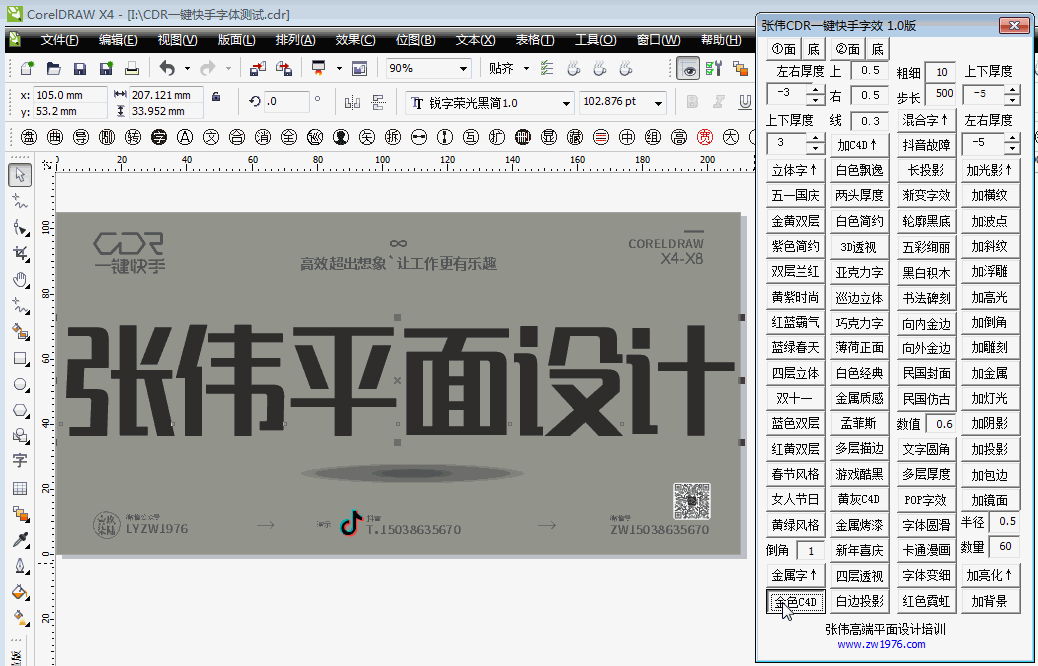Open the 效果(C) menu
This screenshot has width=1038, height=666.
click(x=355, y=40)
